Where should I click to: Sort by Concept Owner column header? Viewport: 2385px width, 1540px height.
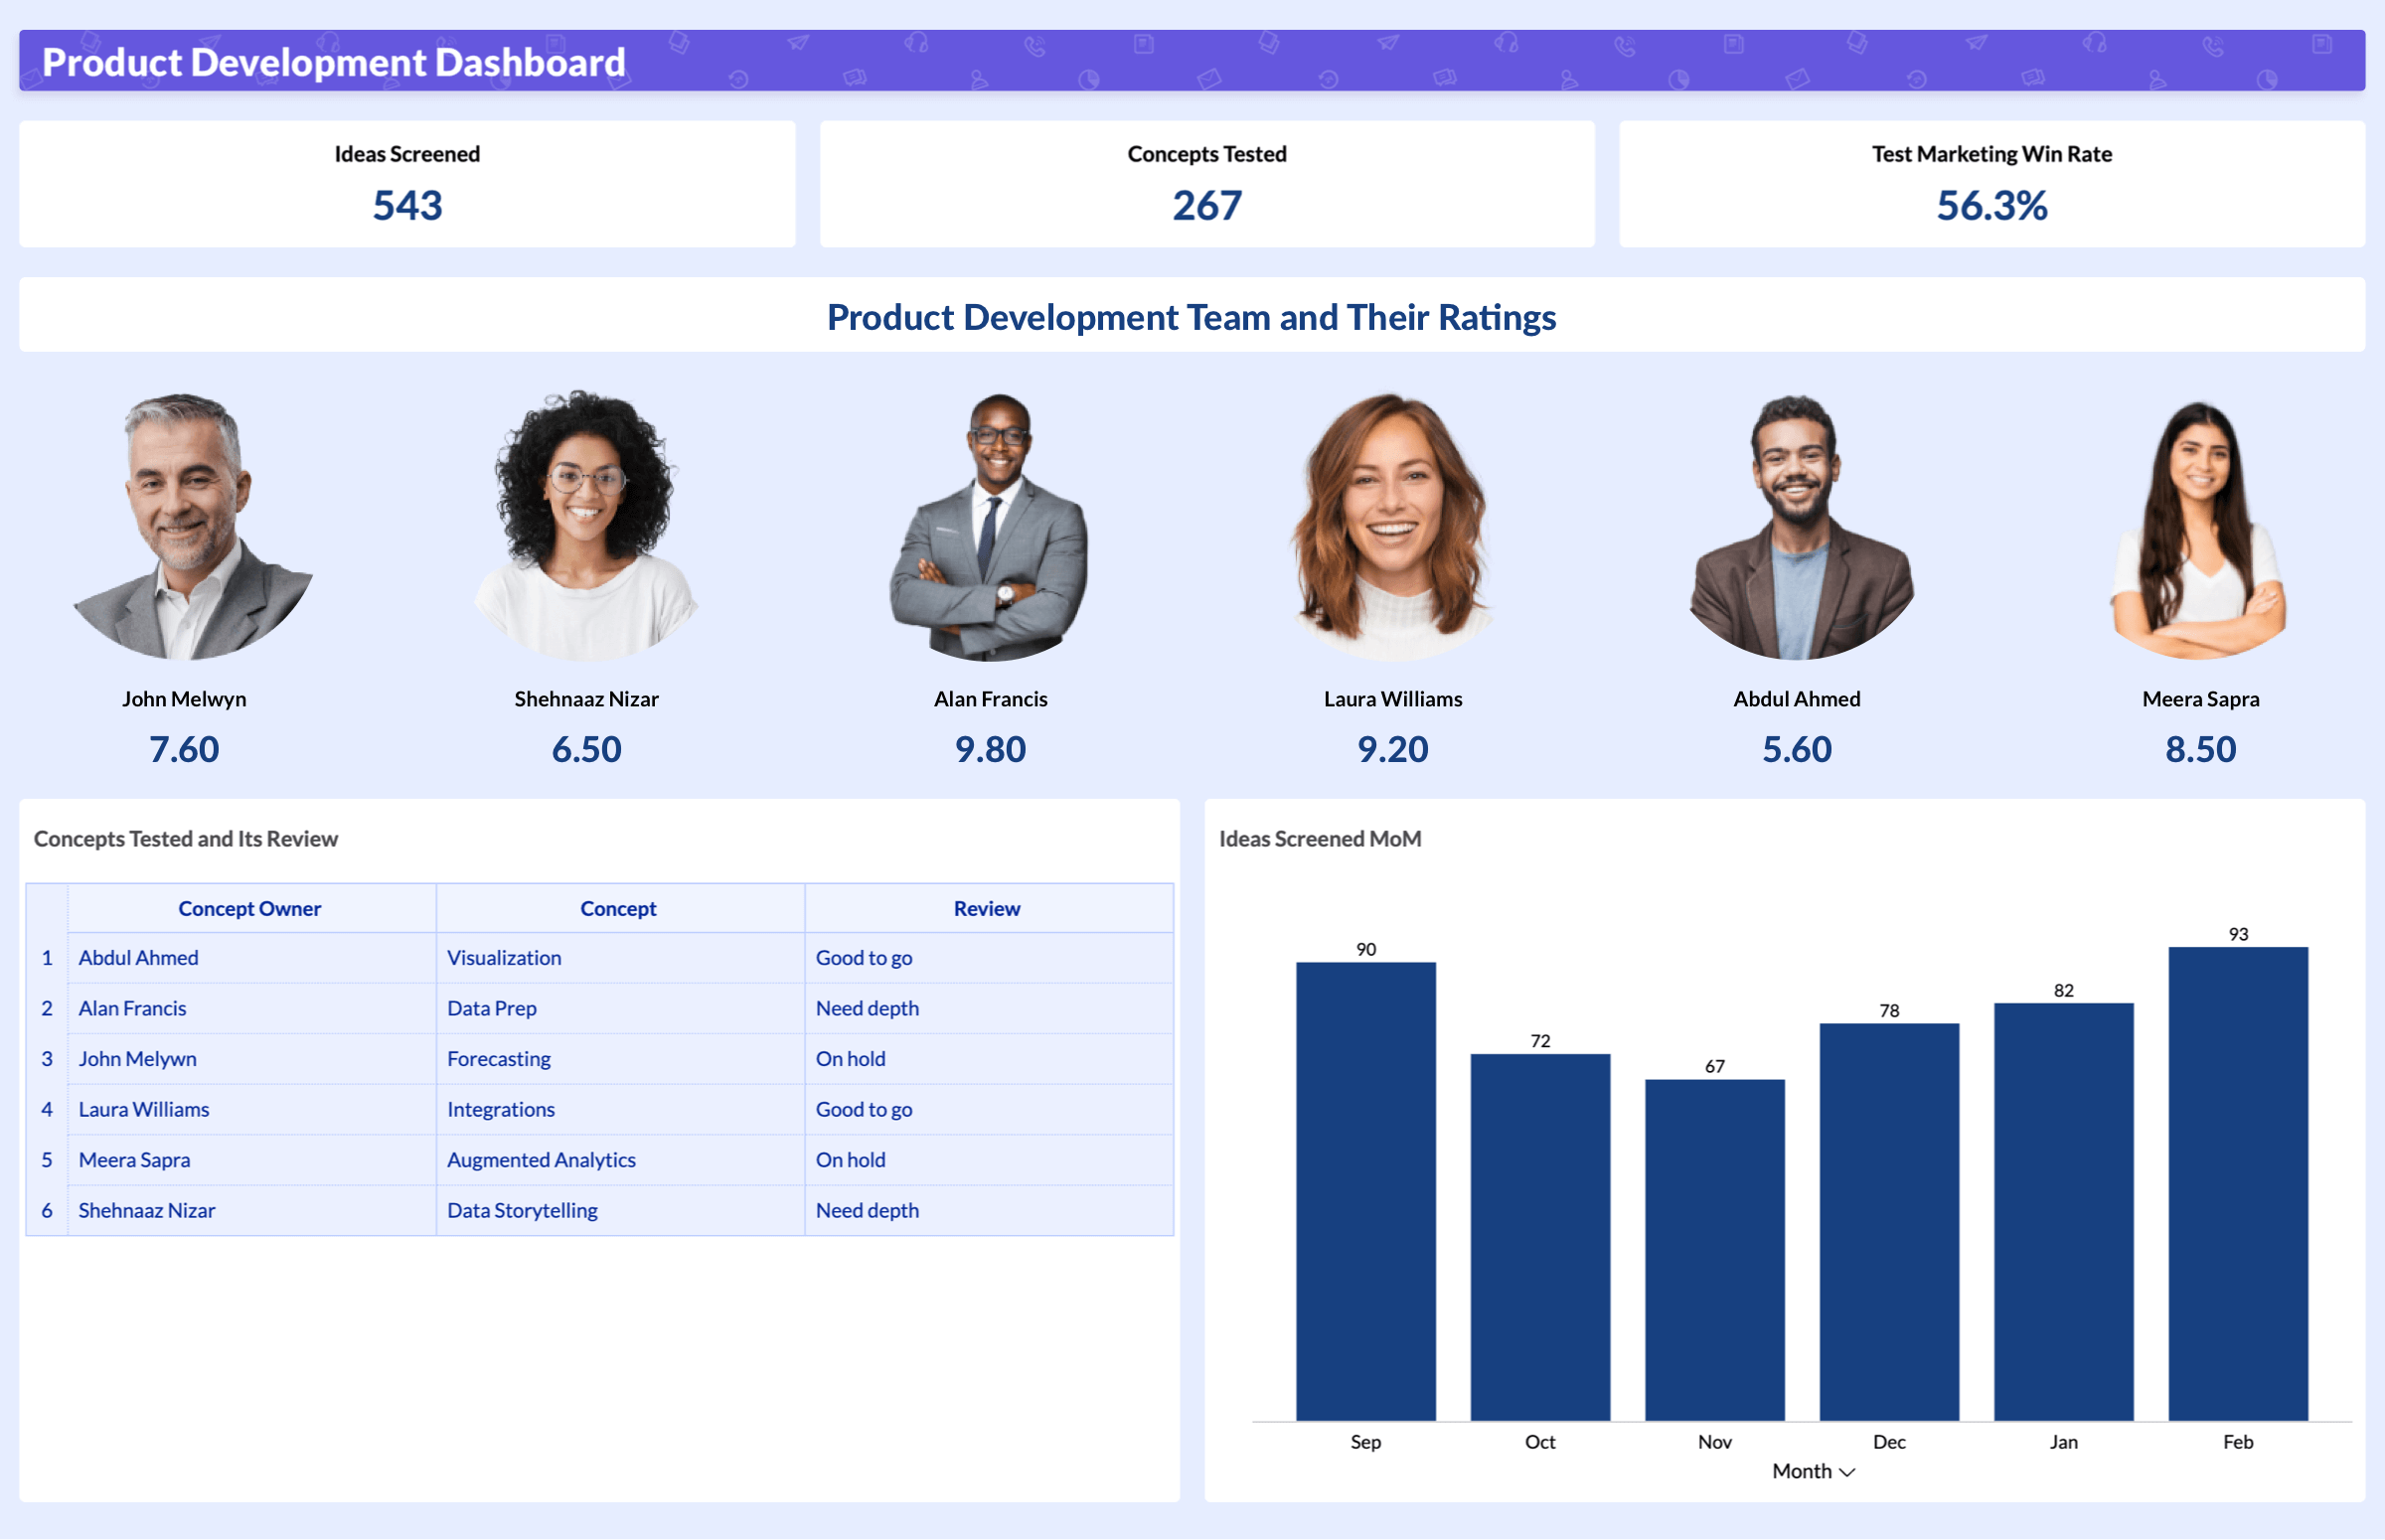[x=249, y=908]
